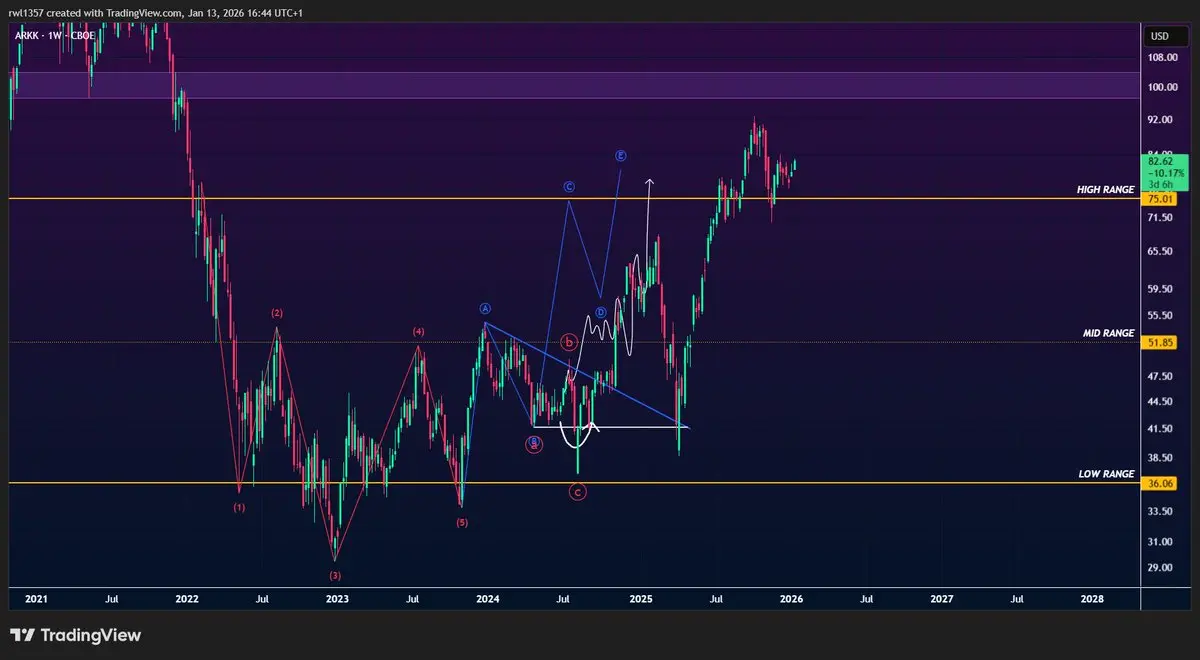1200x660 pixels.
Task: Click the 108.00 price axis label
Action: (1160, 58)
